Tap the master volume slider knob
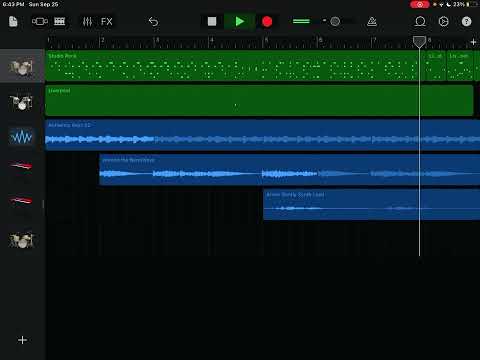 (x=335, y=22)
